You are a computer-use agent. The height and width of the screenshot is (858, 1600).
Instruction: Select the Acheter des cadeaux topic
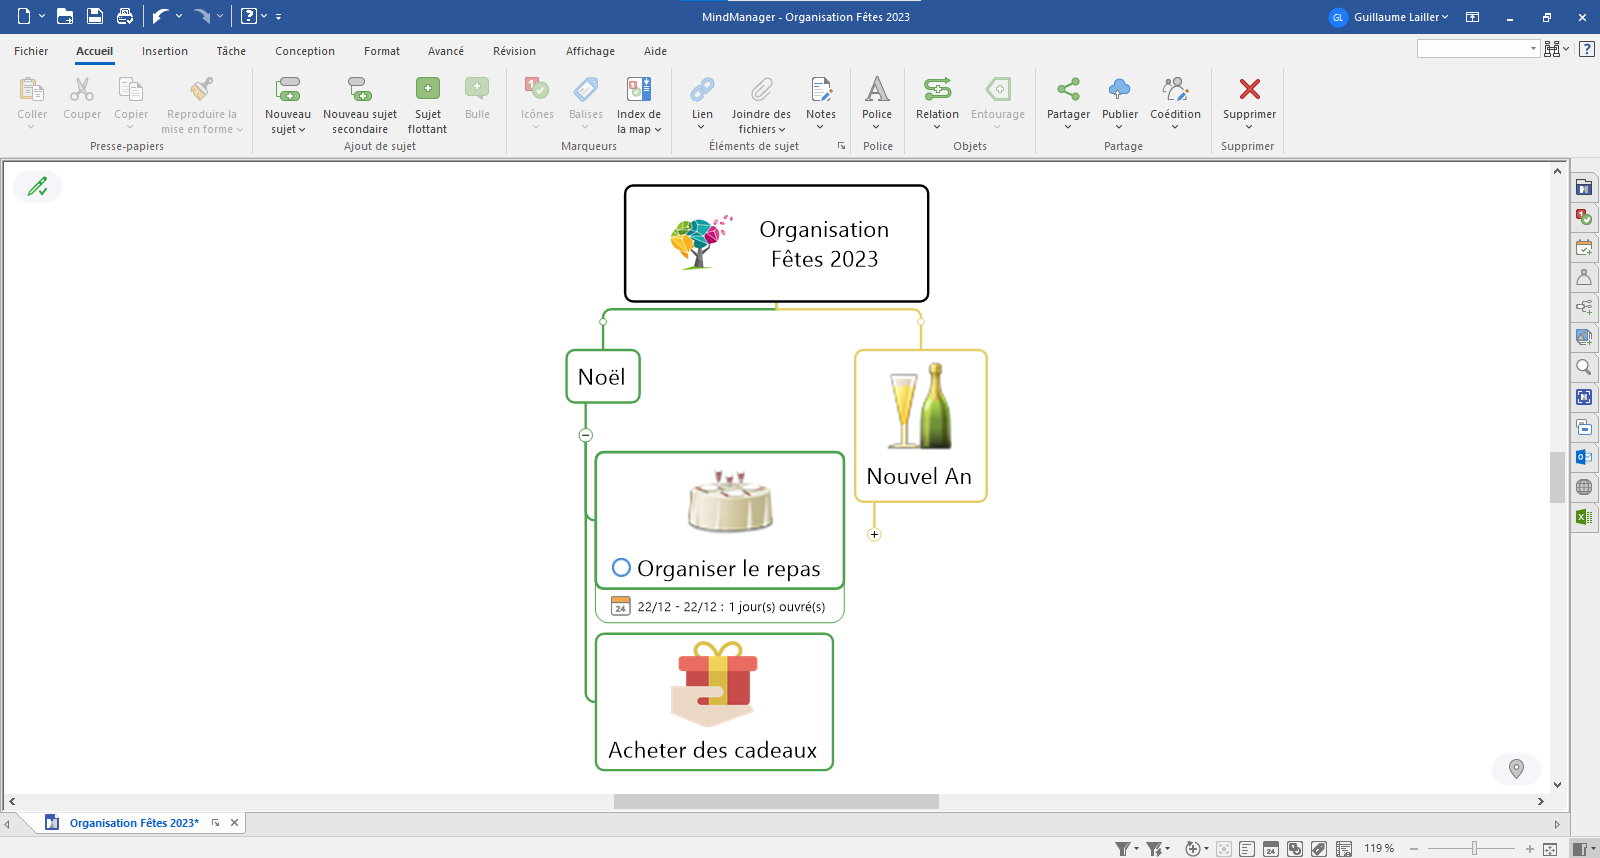tap(713, 749)
